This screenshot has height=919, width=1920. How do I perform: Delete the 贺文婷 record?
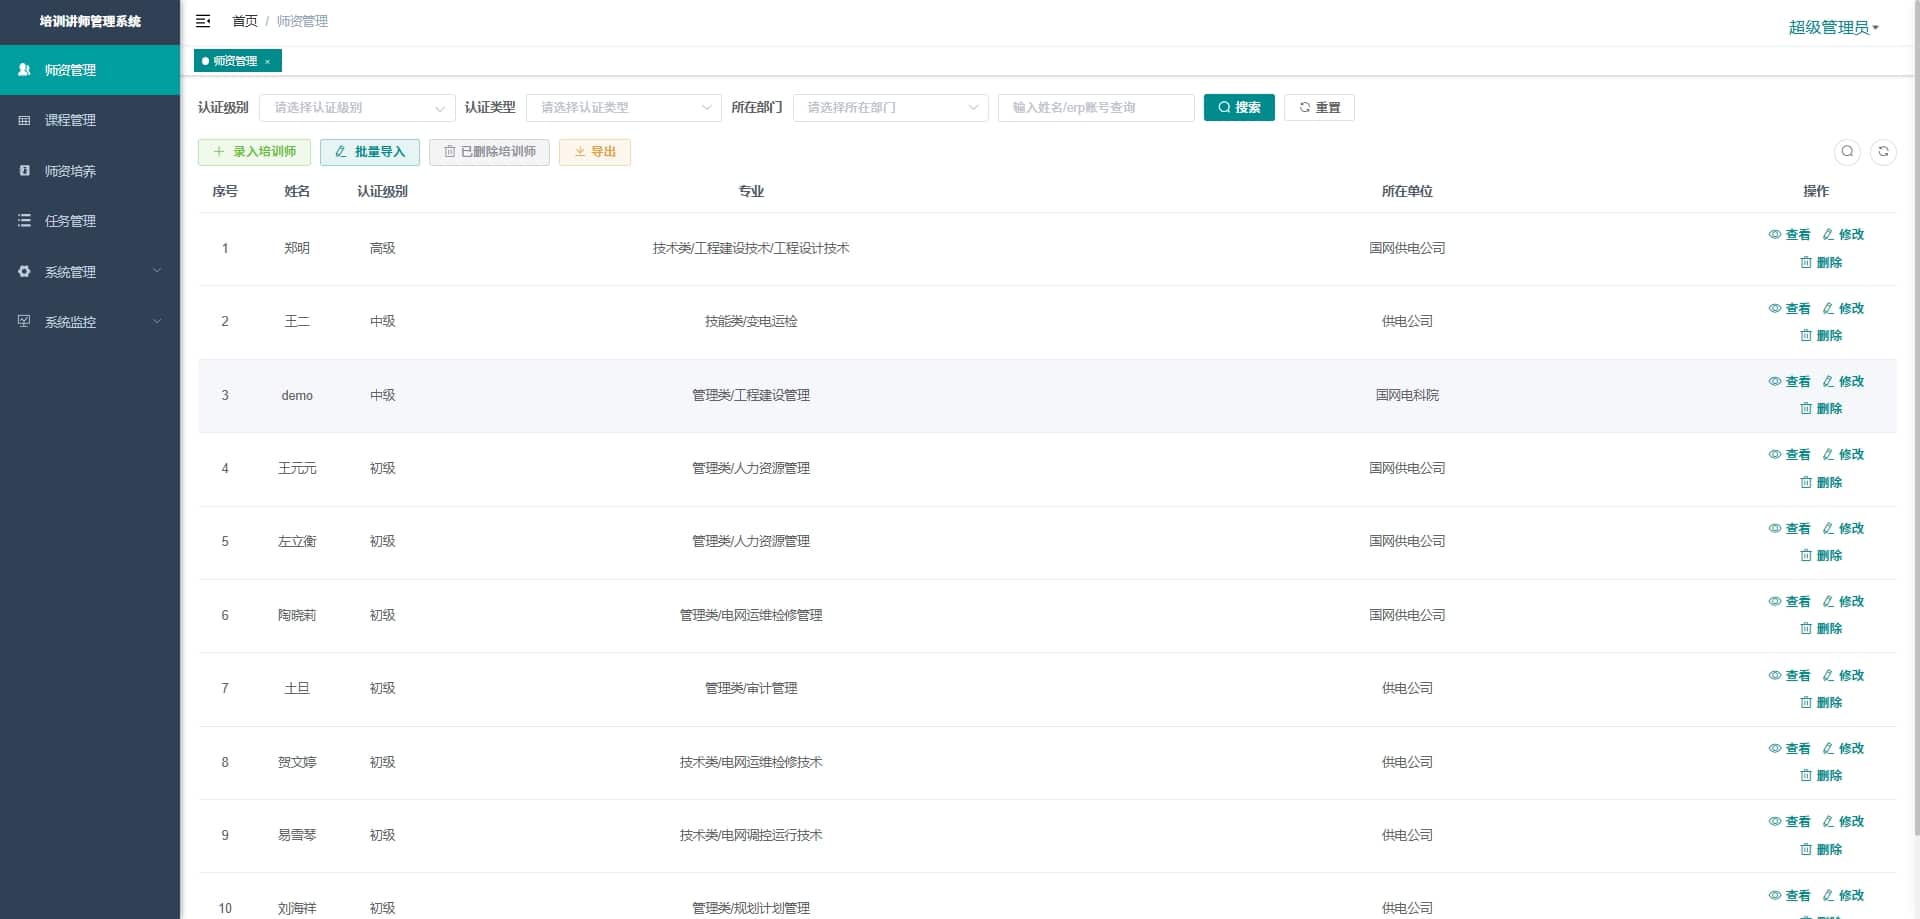coord(1821,776)
